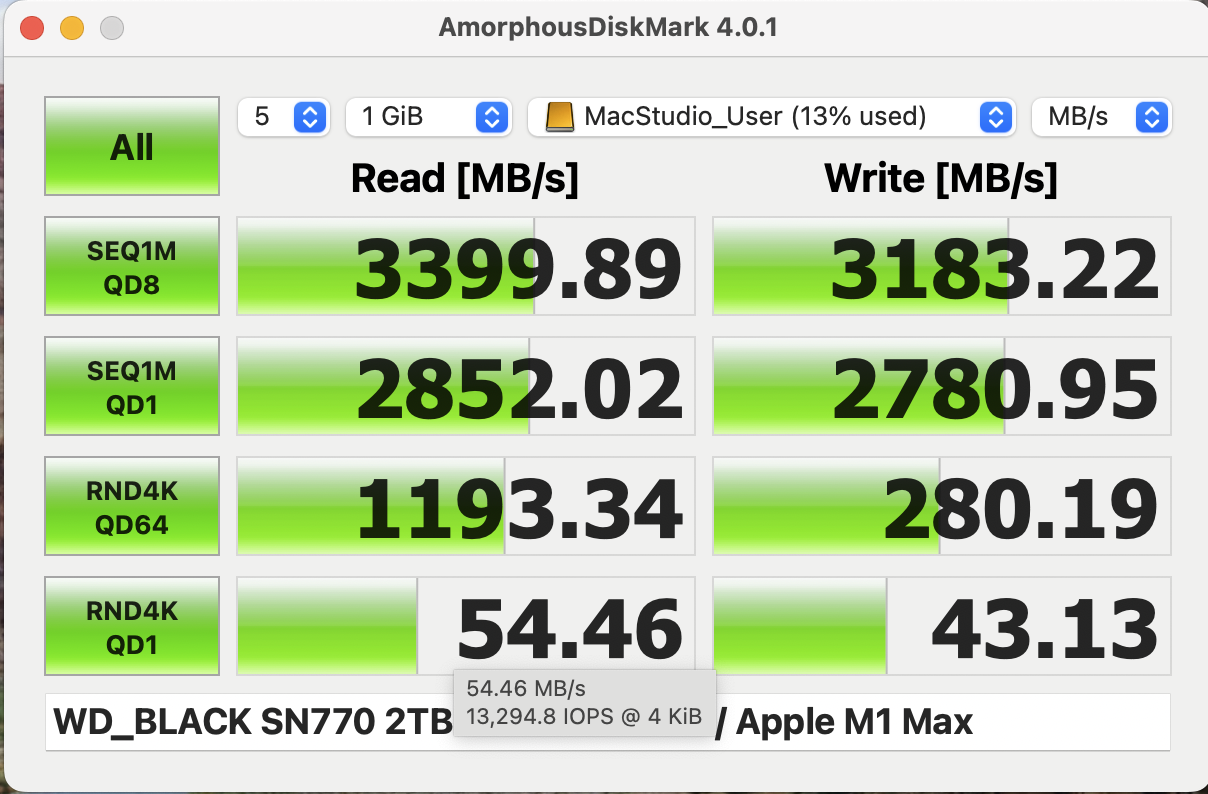Click the RND4K QD64 read result 1193.34
The height and width of the screenshot is (794, 1208).
click(x=465, y=506)
